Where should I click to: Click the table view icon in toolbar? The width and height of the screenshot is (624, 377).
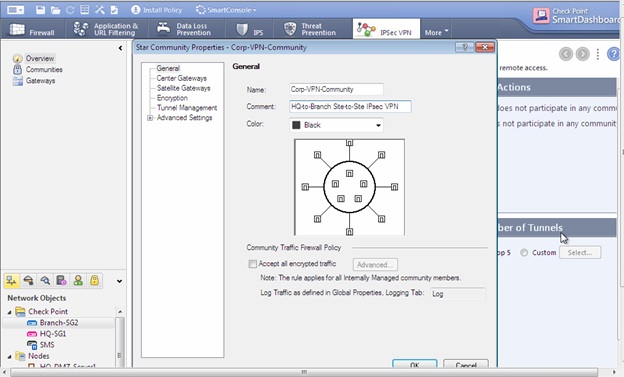tap(84, 10)
